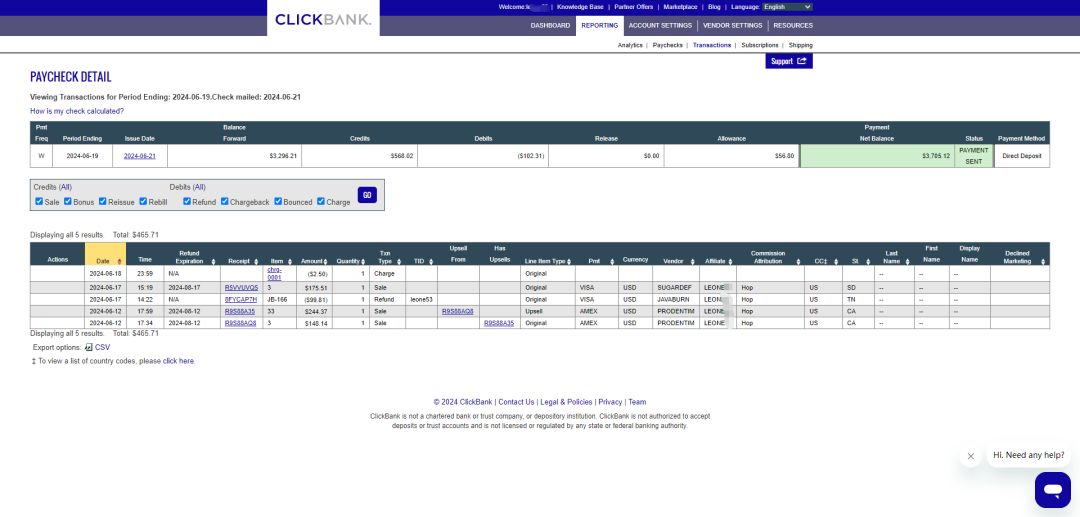Toggle the Chargeback checkbox
The image size is (1080, 517).
point(225,202)
